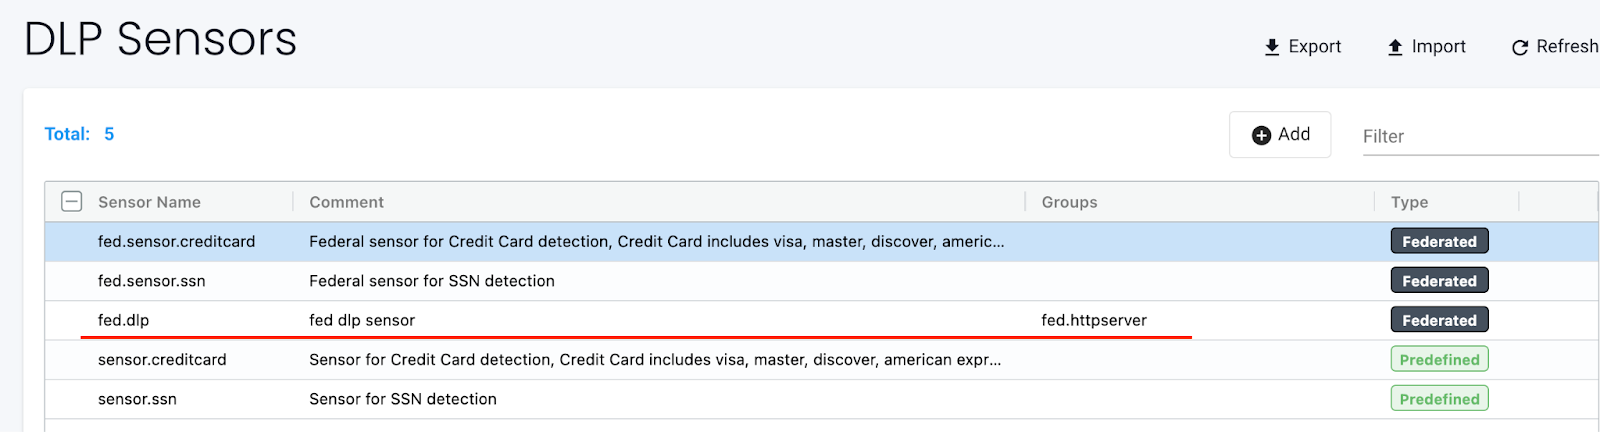Select the sensor.ssn row
The height and width of the screenshot is (432, 1600).
click(x=137, y=399)
